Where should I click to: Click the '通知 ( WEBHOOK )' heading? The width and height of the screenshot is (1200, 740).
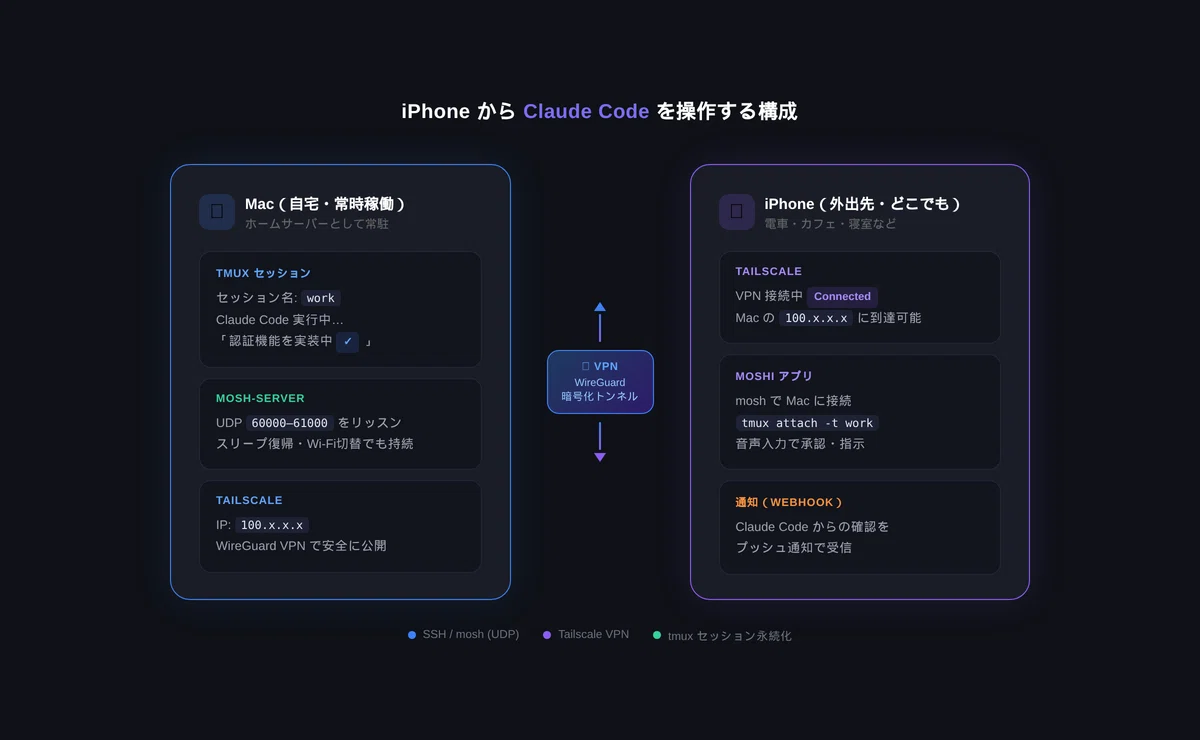tap(788, 502)
